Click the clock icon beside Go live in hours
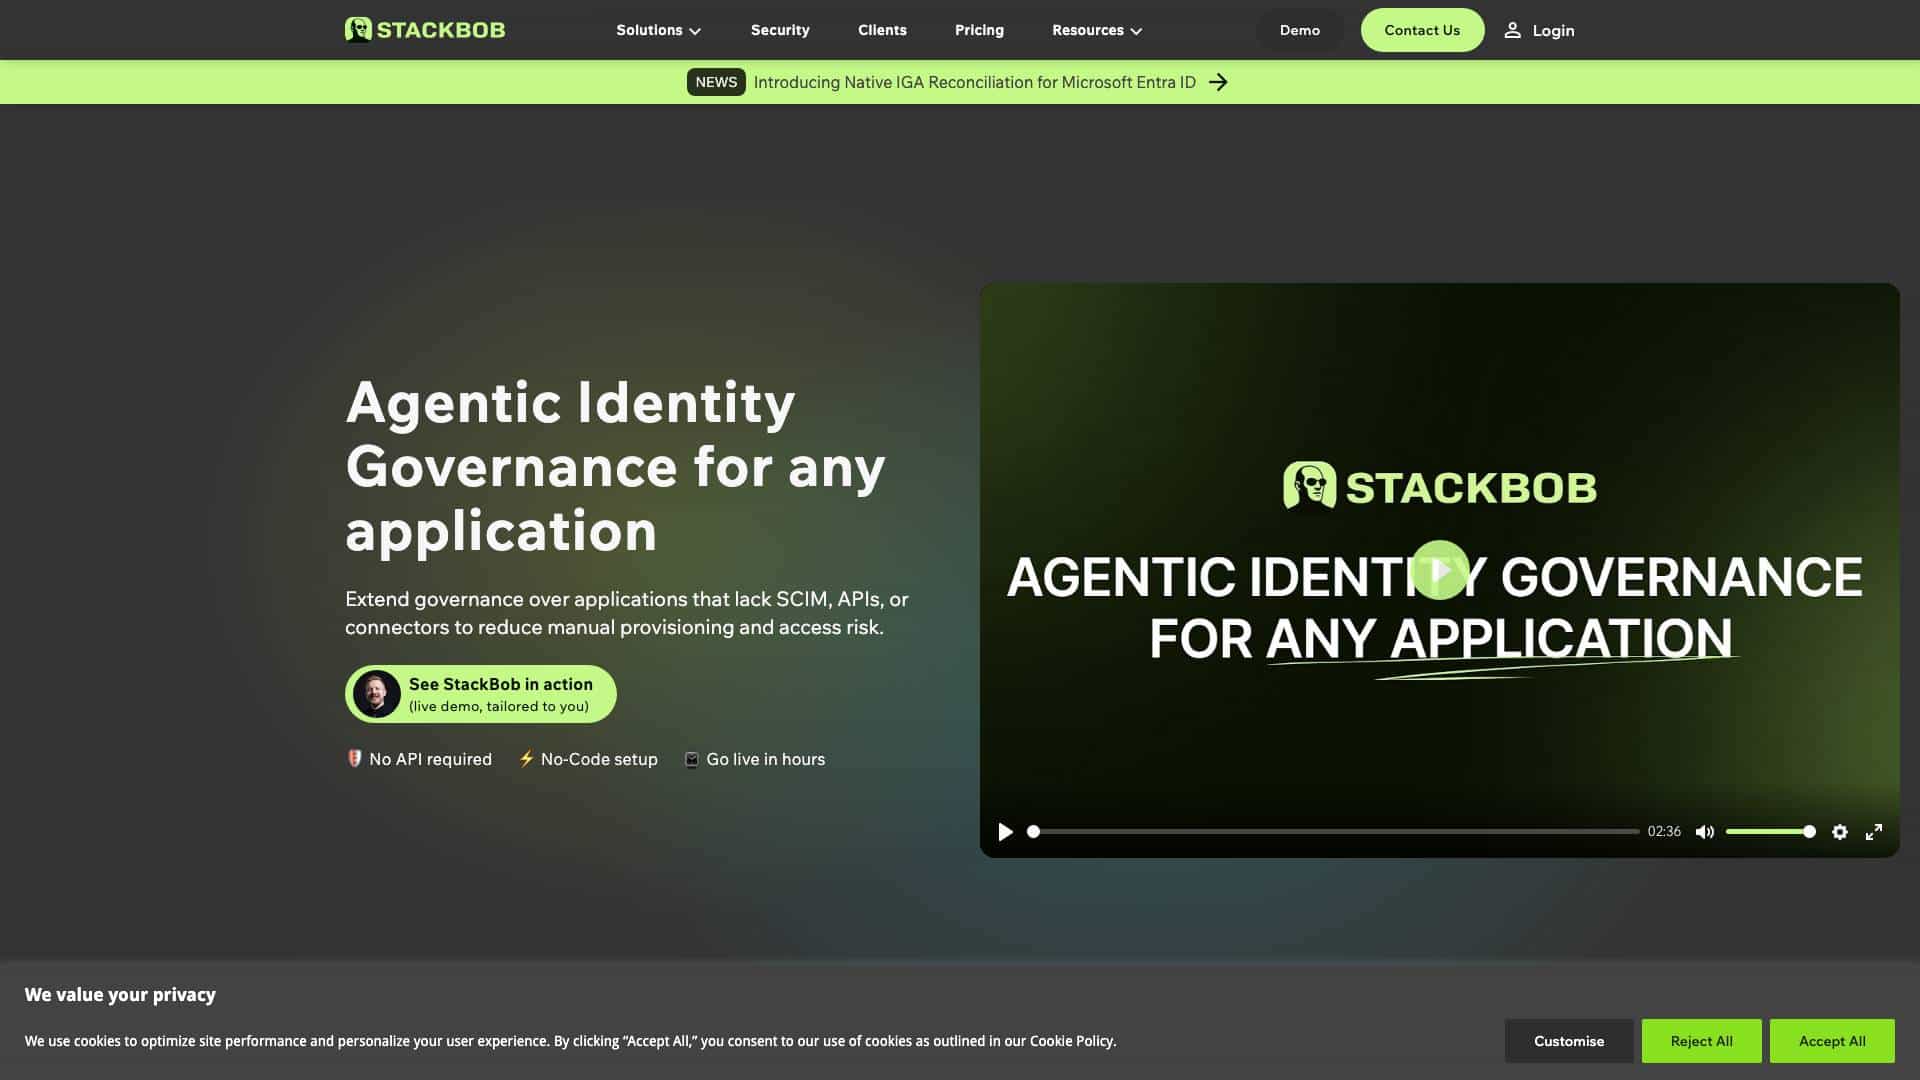Image resolution: width=1920 pixels, height=1080 pixels. point(691,760)
